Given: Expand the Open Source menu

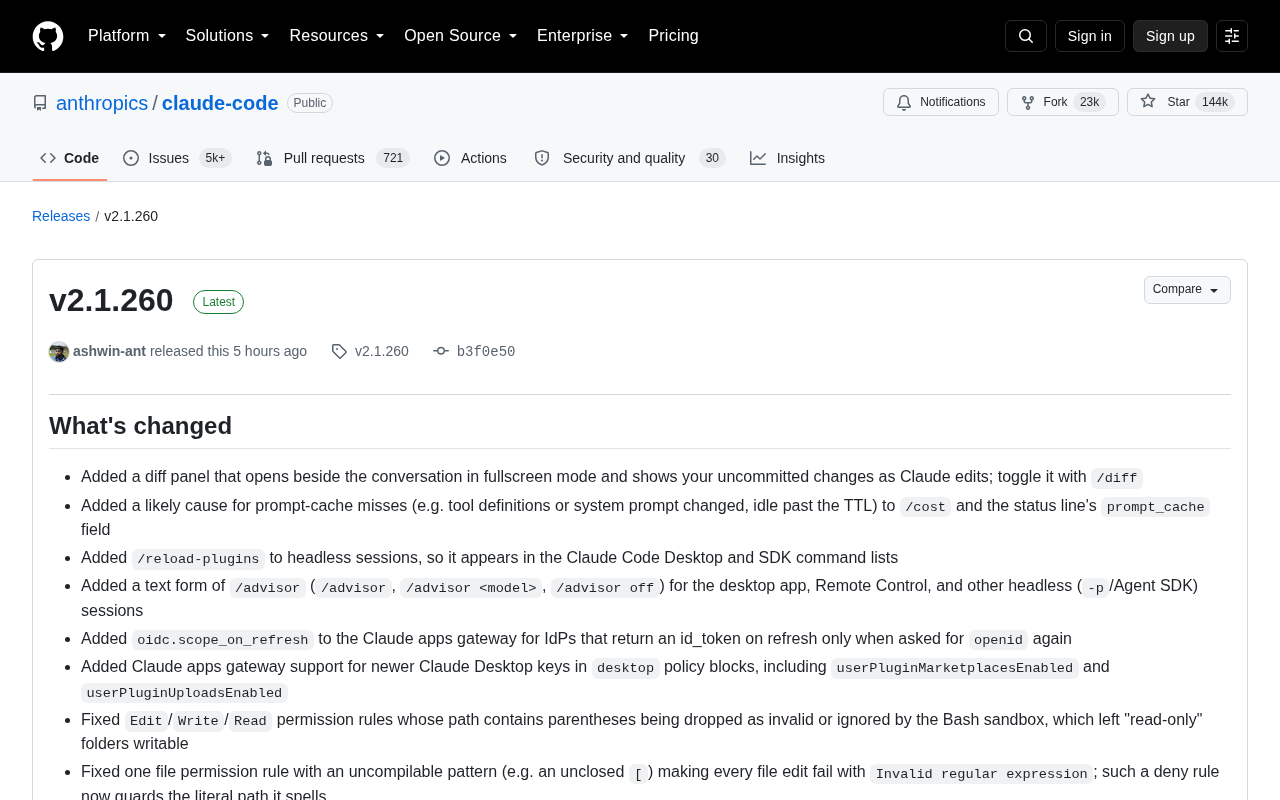Looking at the screenshot, I should click(461, 36).
